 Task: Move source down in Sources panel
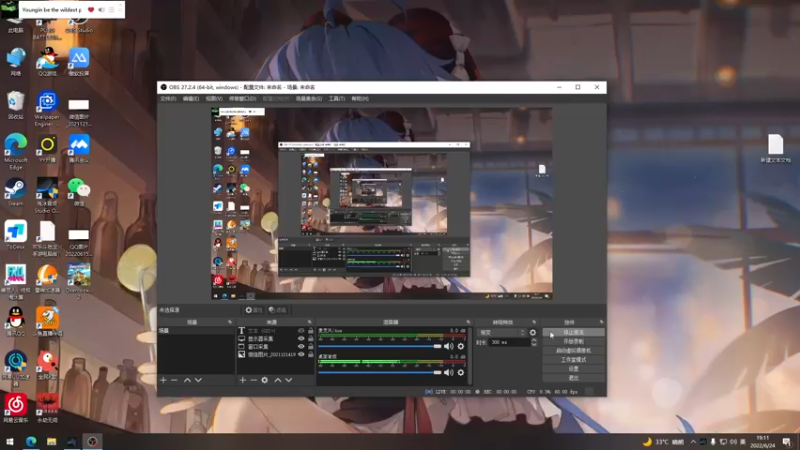tap(289, 380)
